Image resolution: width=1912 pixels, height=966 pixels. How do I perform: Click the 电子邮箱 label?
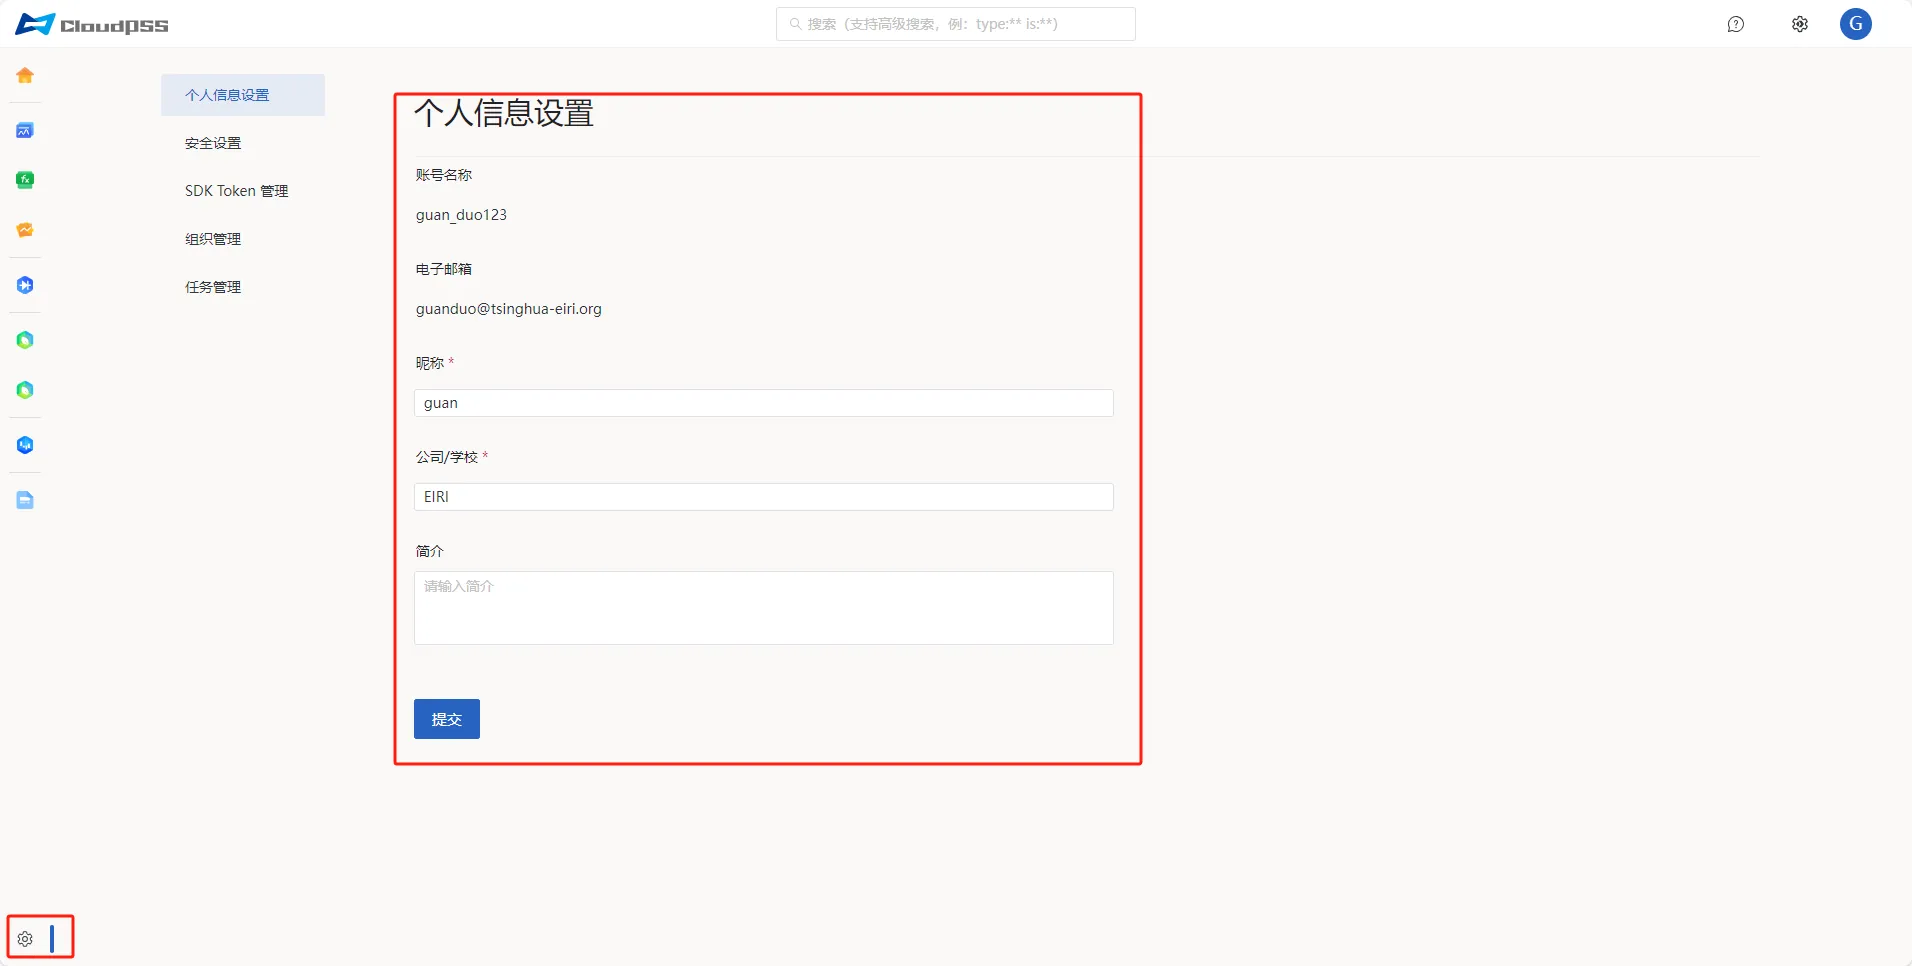pyautogui.click(x=444, y=269)
